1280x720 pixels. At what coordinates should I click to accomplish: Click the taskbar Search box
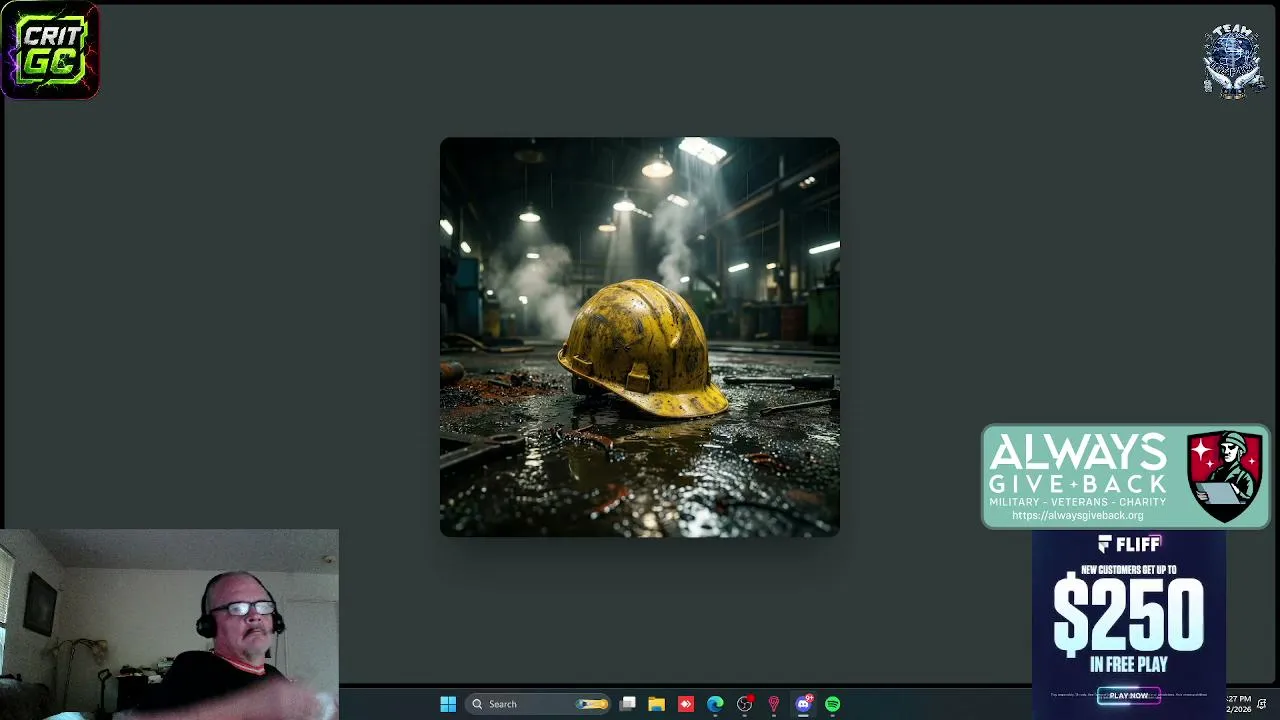point(539,704)
